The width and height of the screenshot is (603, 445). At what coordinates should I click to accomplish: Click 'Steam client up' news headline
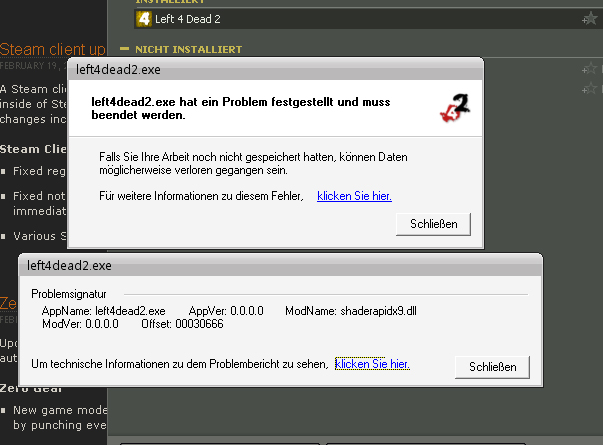tap(53, 49)
